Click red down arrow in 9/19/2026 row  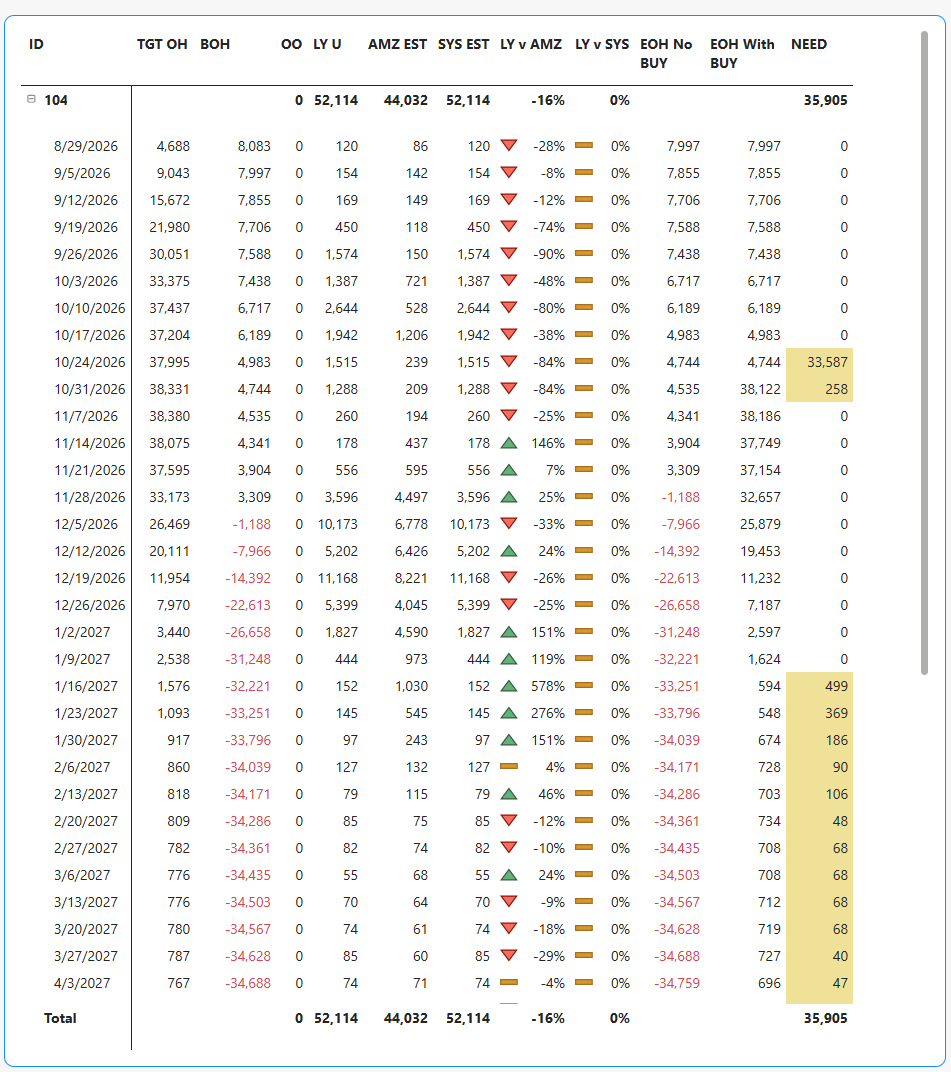coord(509,226)
